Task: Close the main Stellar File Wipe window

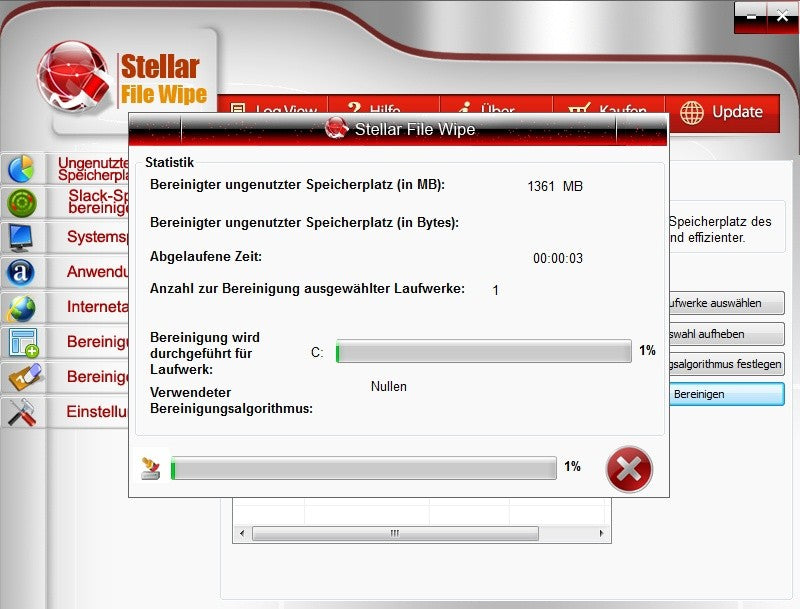Action: click(x=783, y=17)
